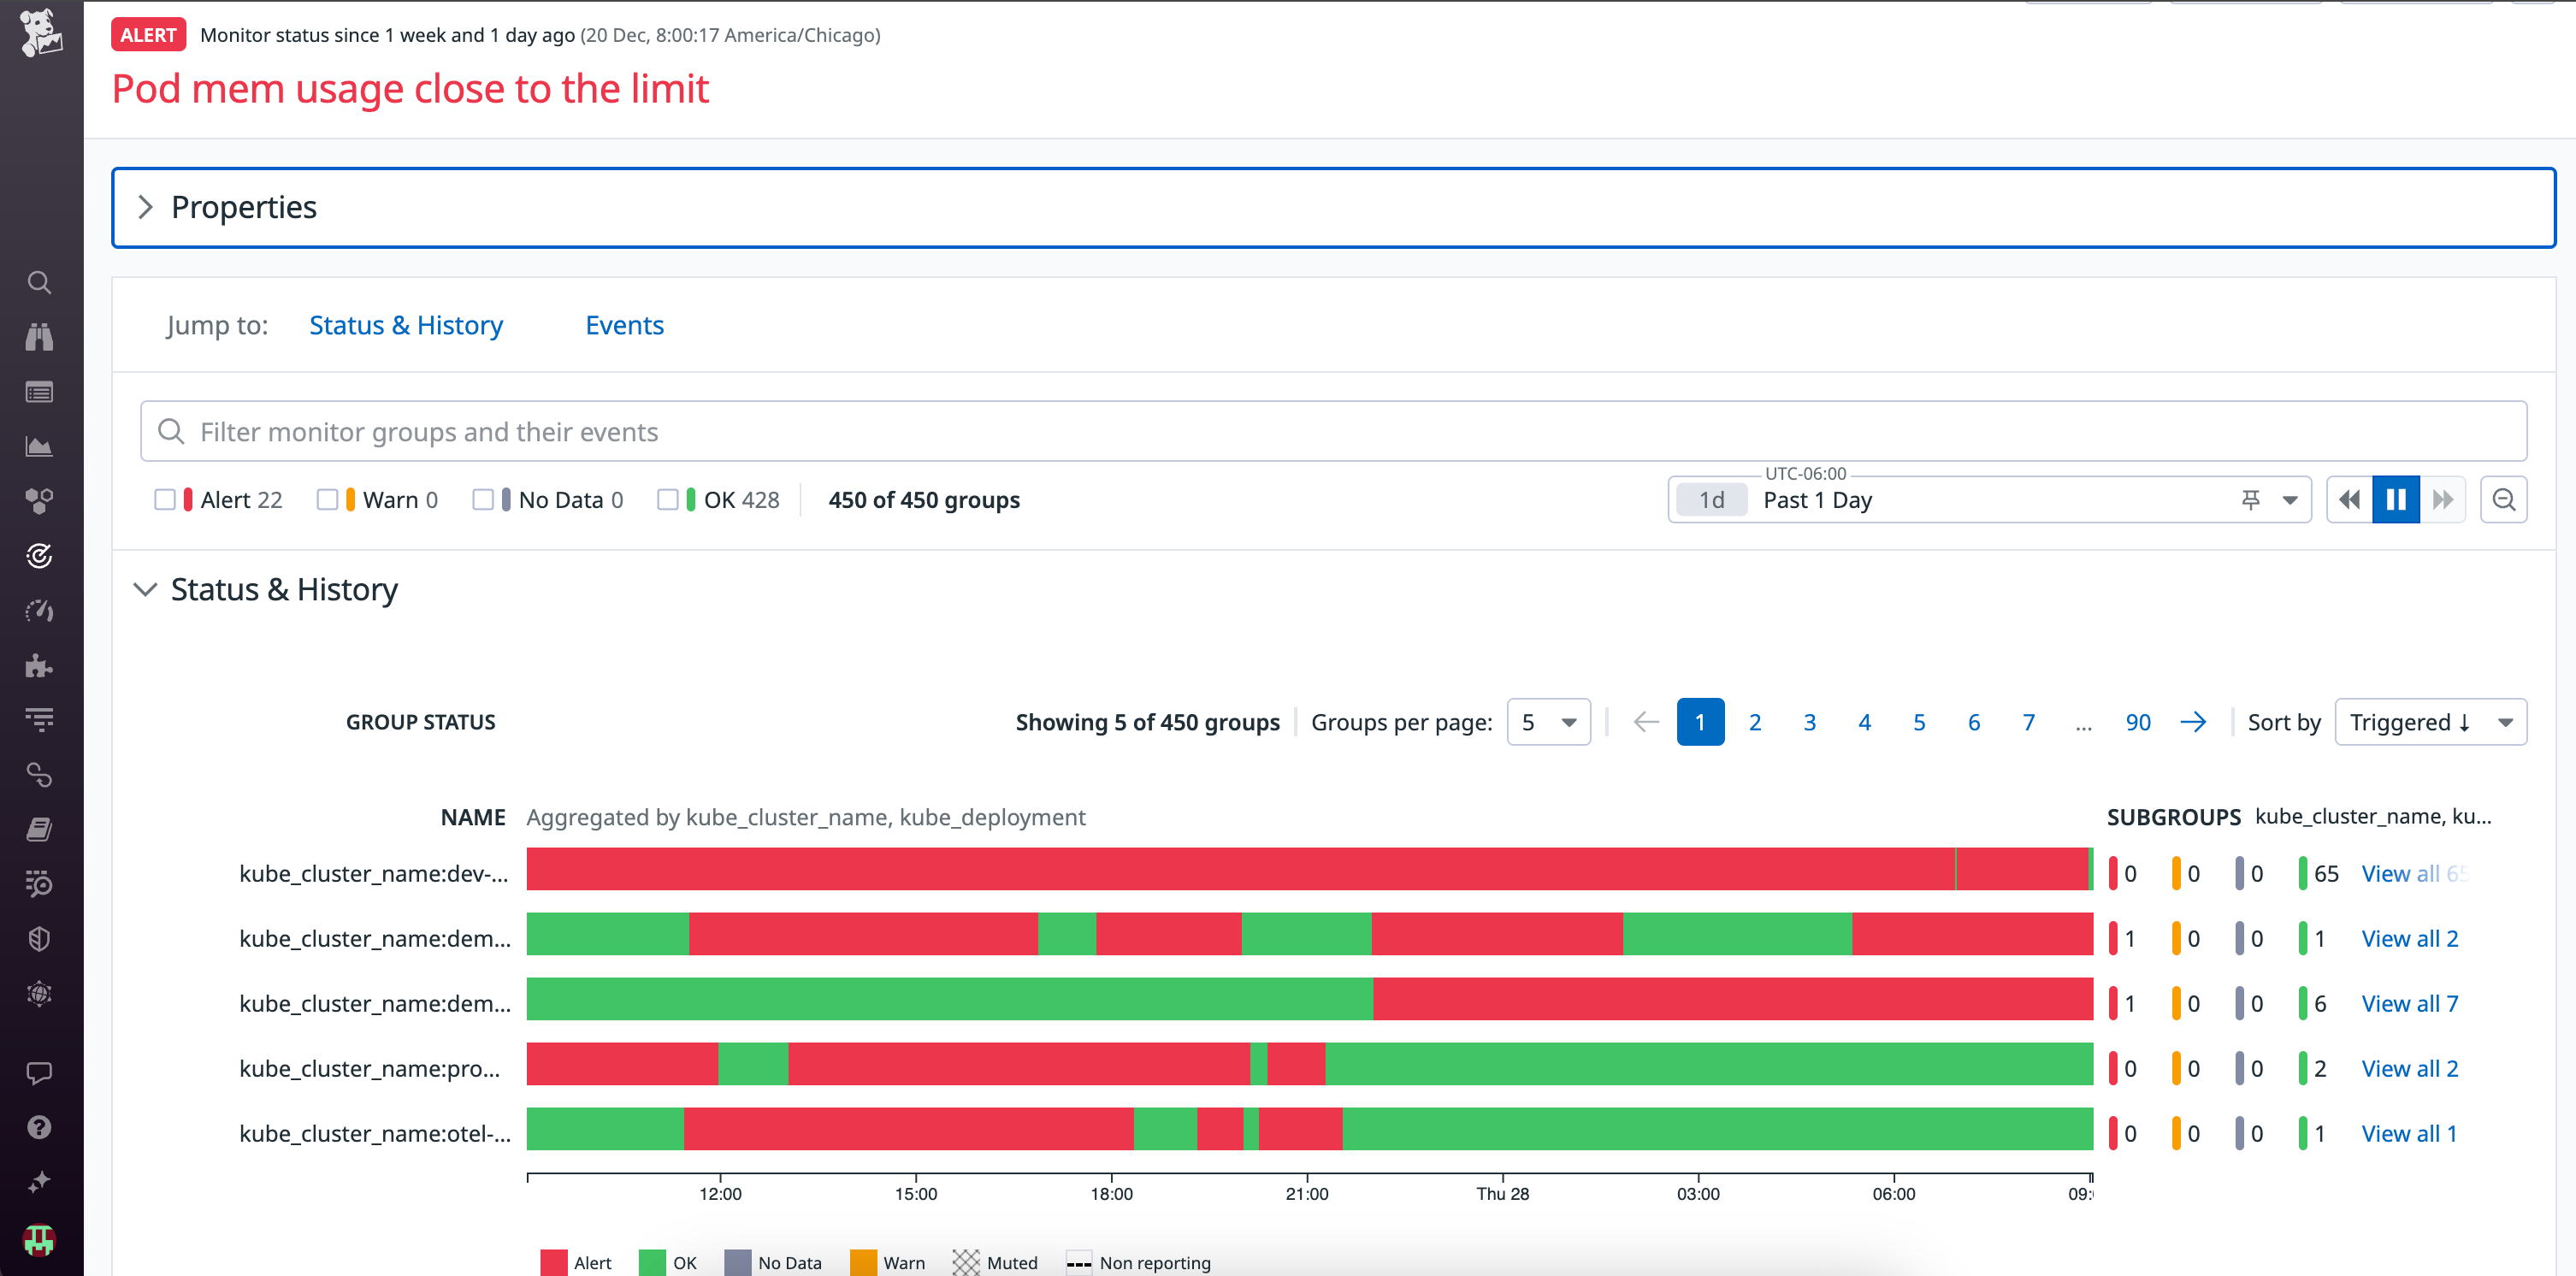Enable the OK 428 status checkbox
The height and width of the screenshot is (1276, 2576).
pos(669,499)
